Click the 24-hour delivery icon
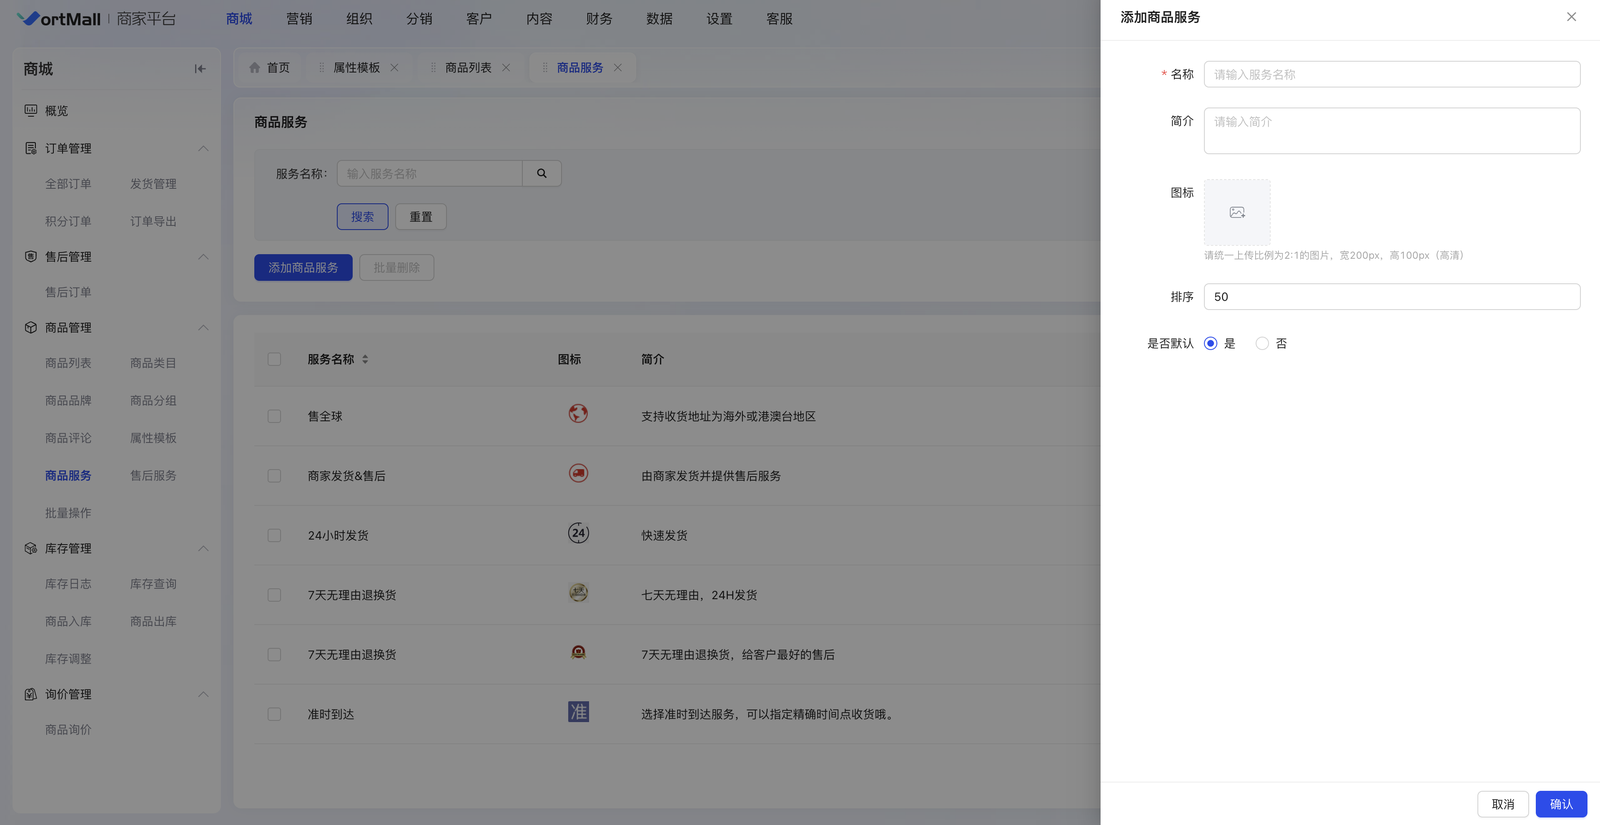This screenshot has height=825, width=1600. tap(578, 534)
